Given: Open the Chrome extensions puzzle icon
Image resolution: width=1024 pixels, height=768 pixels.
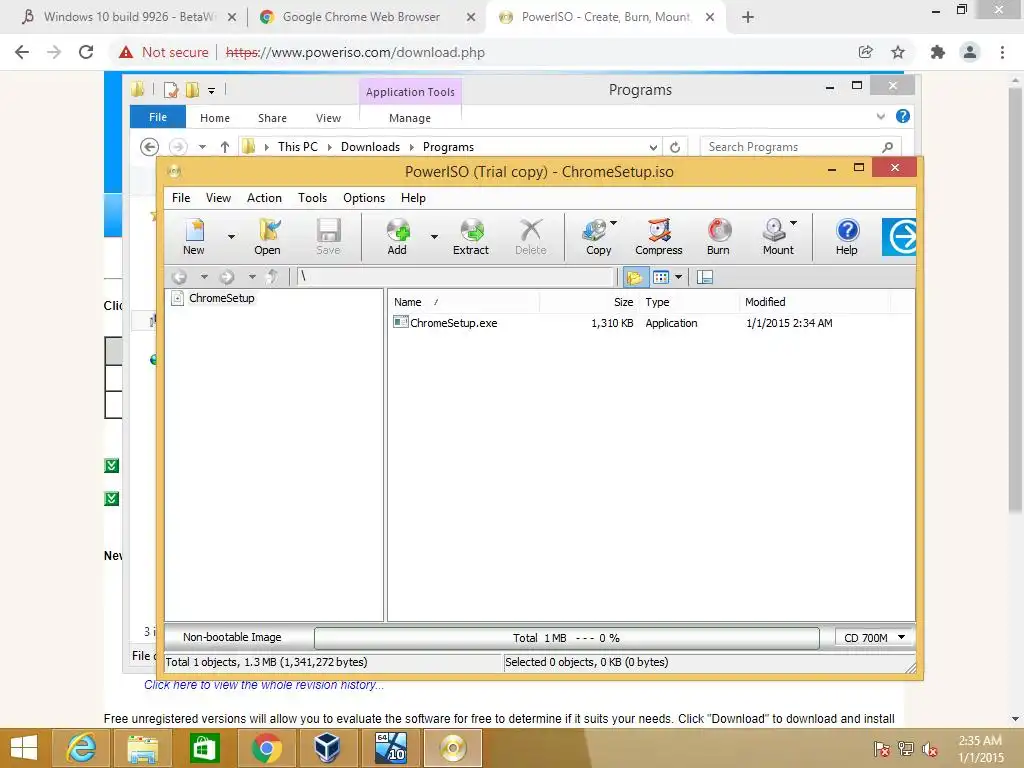Looking at the screenshot, I should click(x=938, y=52).
